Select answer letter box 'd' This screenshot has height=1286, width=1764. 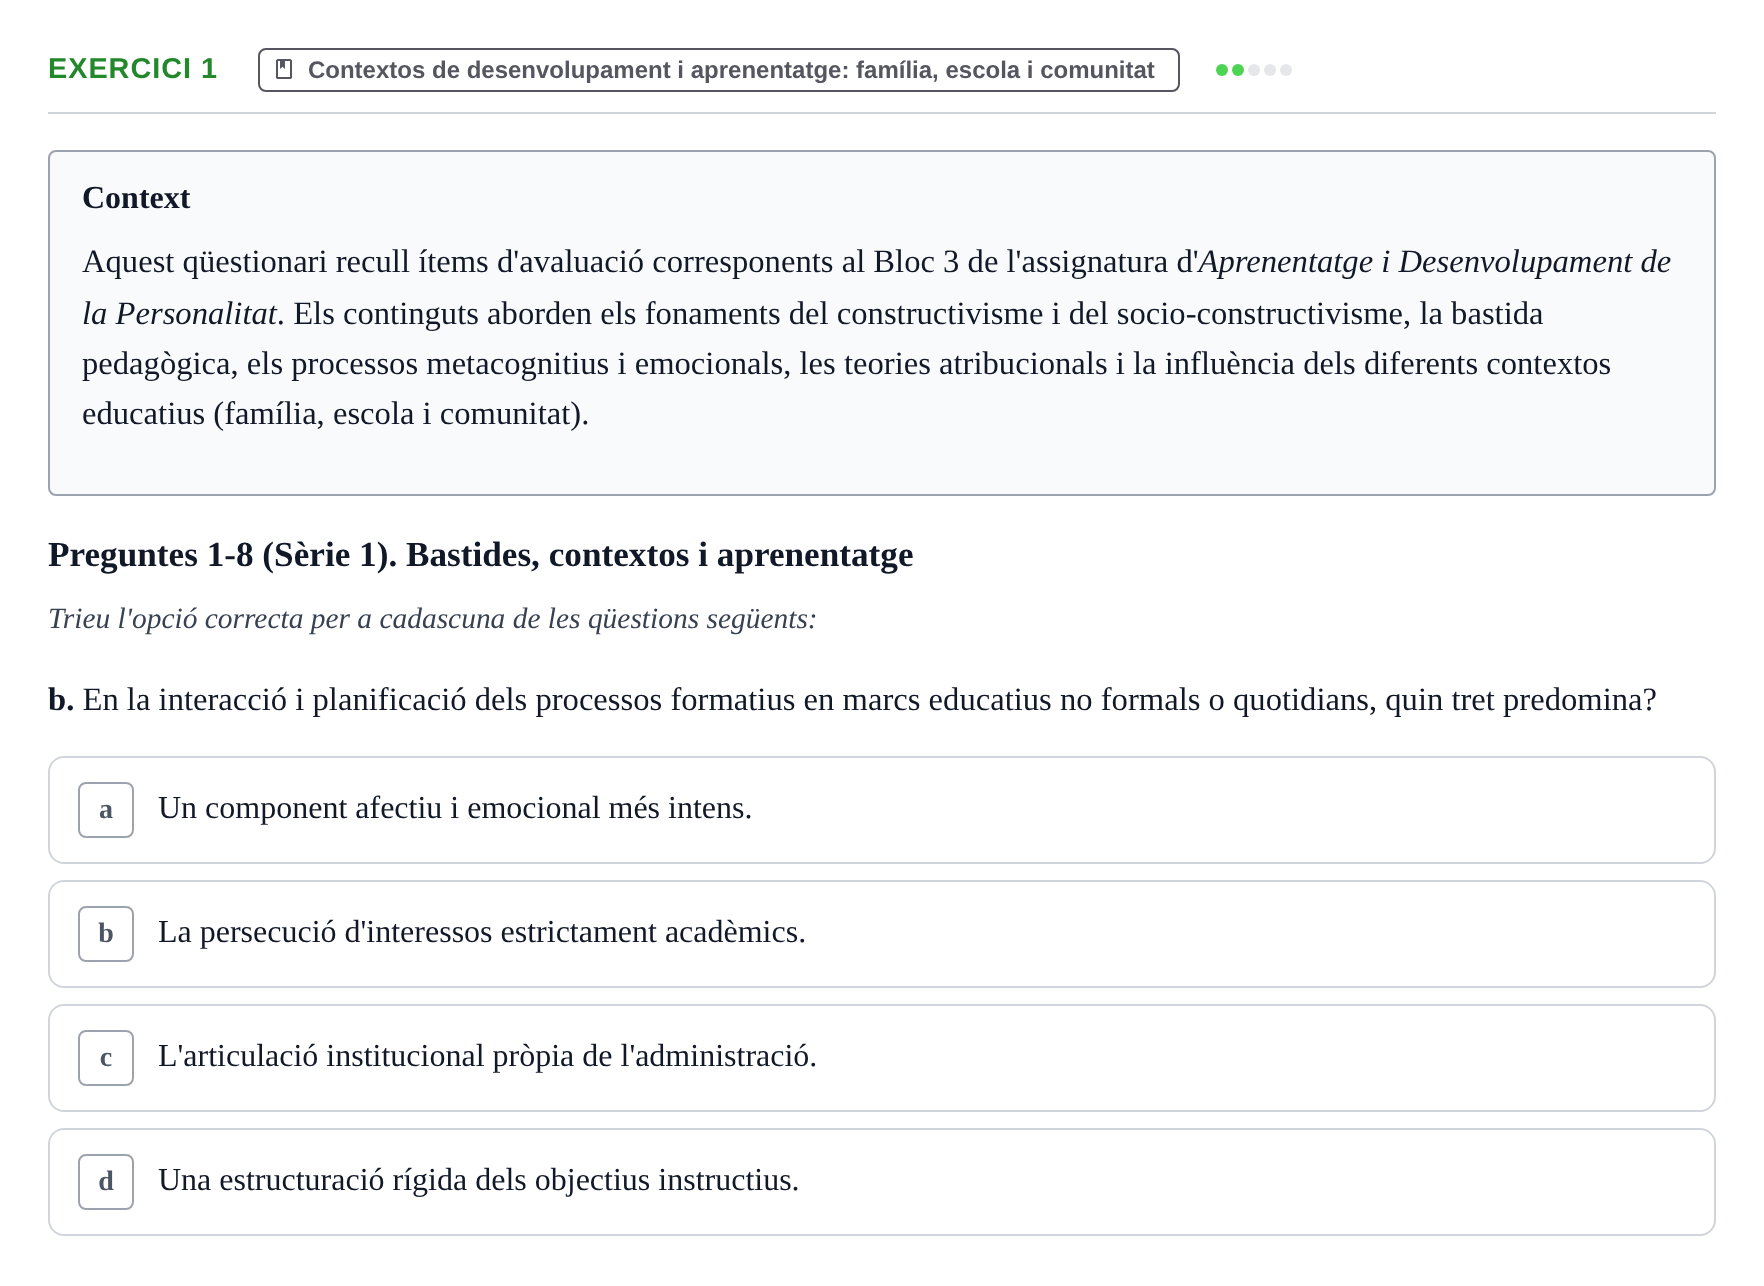point(106,1182)
